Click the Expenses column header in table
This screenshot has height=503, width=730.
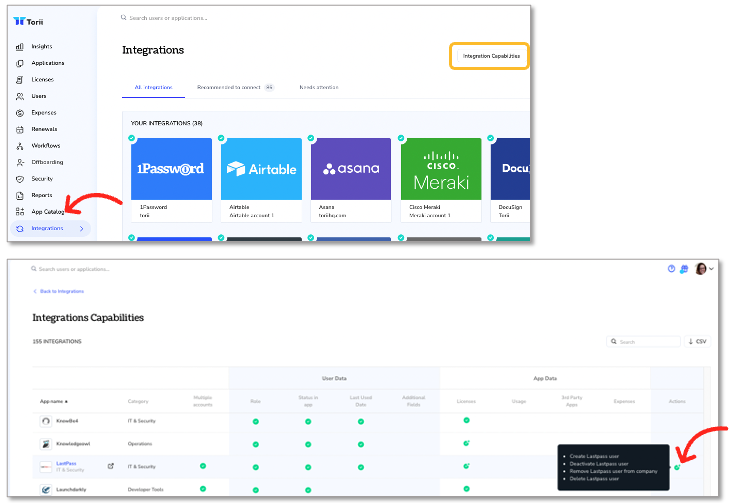click(624, 401)
